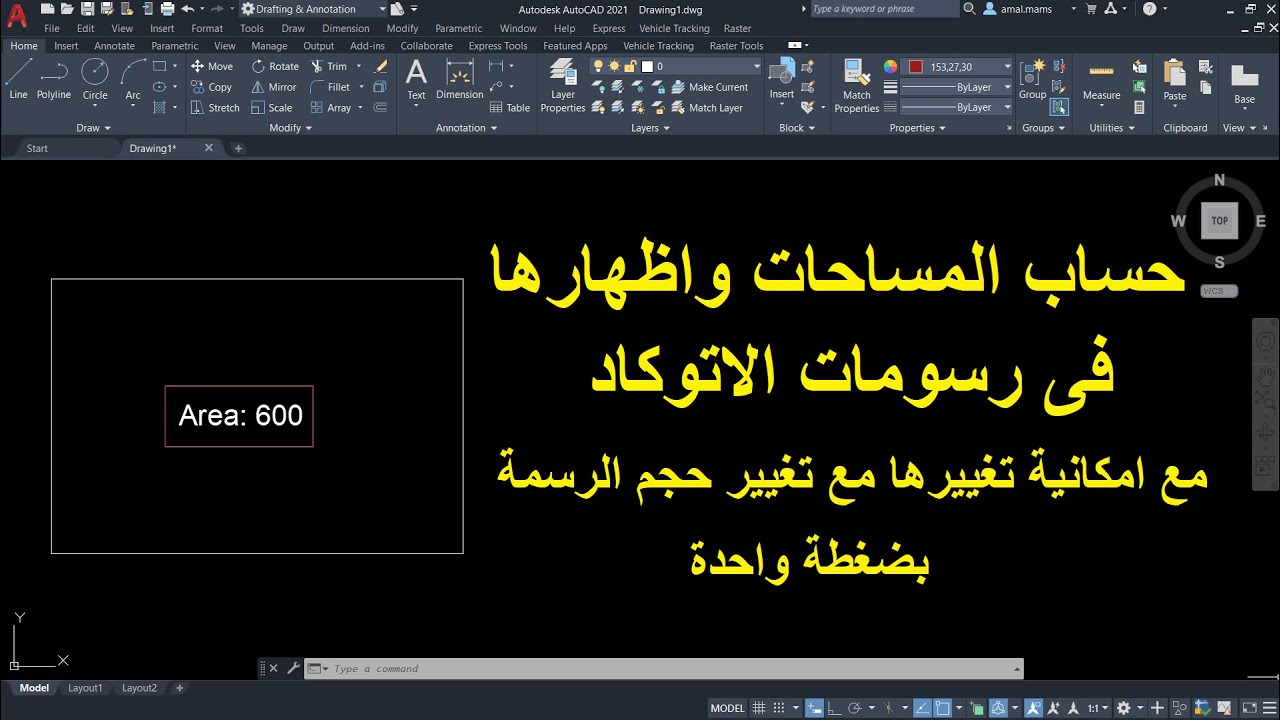Add a new drawing tab
The width and height of the screenshot is (1280, 720).
coord(238,148)
